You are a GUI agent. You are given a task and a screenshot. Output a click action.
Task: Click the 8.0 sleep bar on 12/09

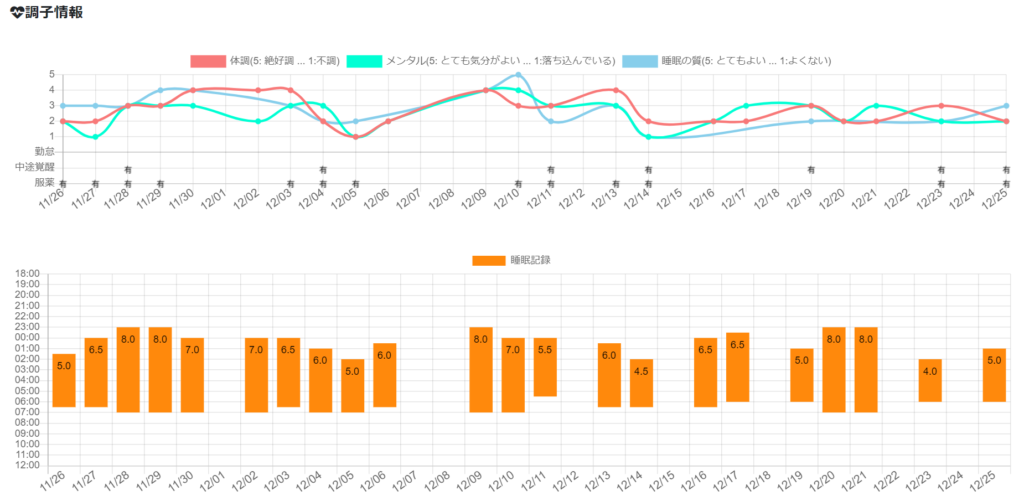pos(480,369)
